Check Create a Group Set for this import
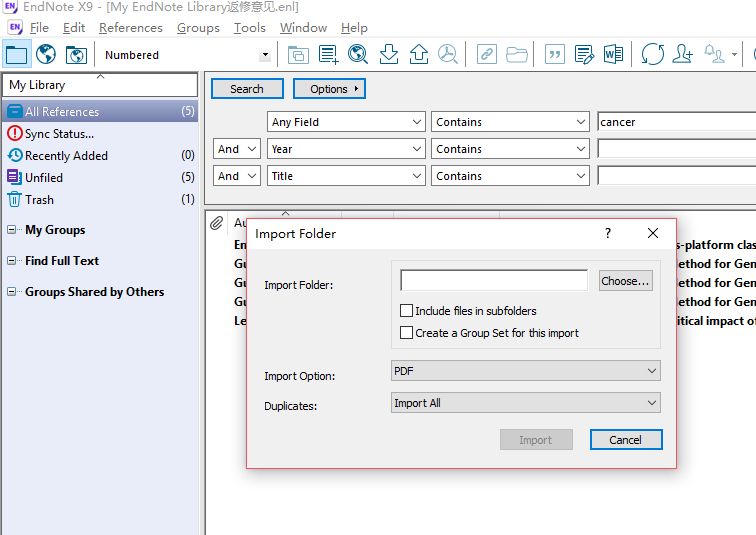756x535 pixels. [x=407, y=333]
